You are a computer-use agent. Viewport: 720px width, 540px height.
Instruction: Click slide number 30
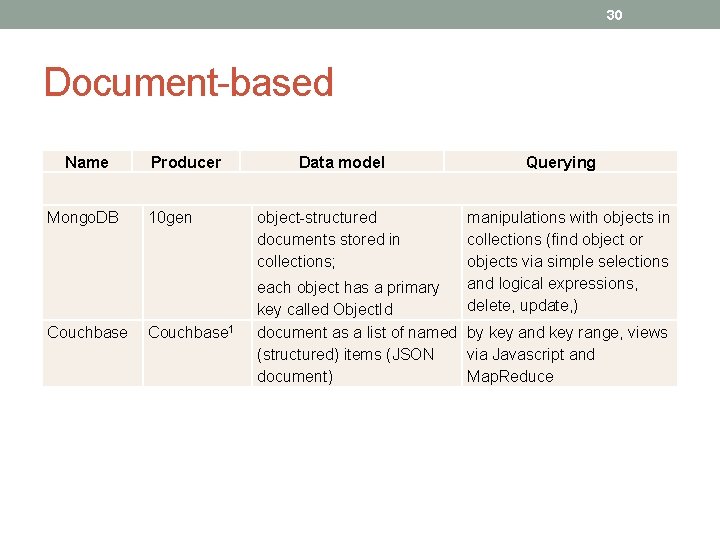614,15
